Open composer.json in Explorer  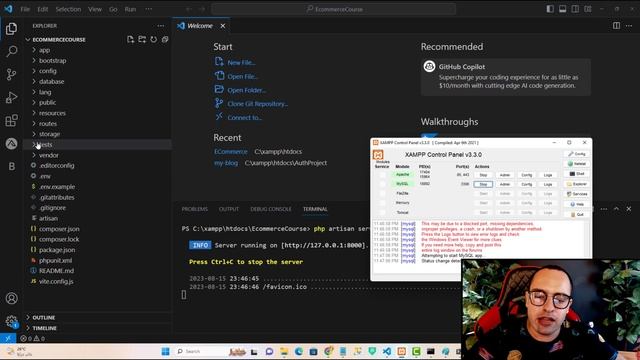[59, 229]
